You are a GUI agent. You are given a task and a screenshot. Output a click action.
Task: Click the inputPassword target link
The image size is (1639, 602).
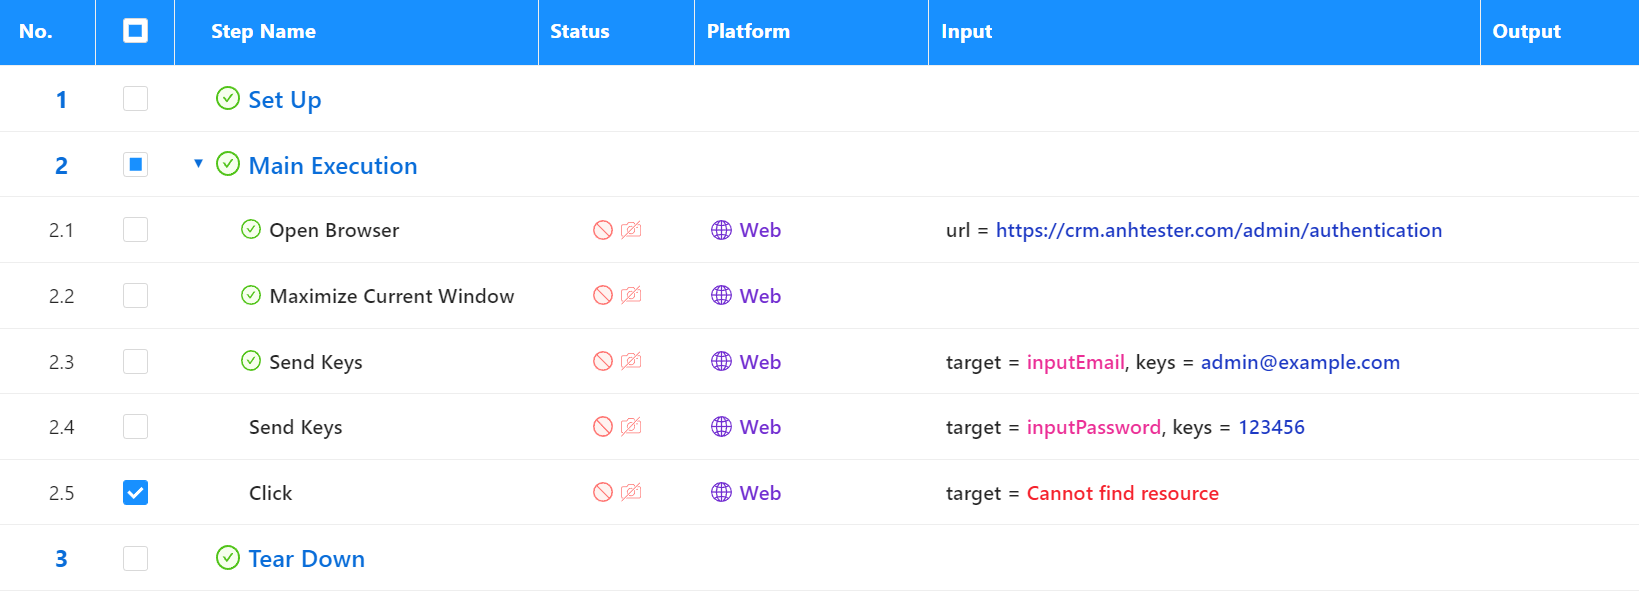[1093, 427]
